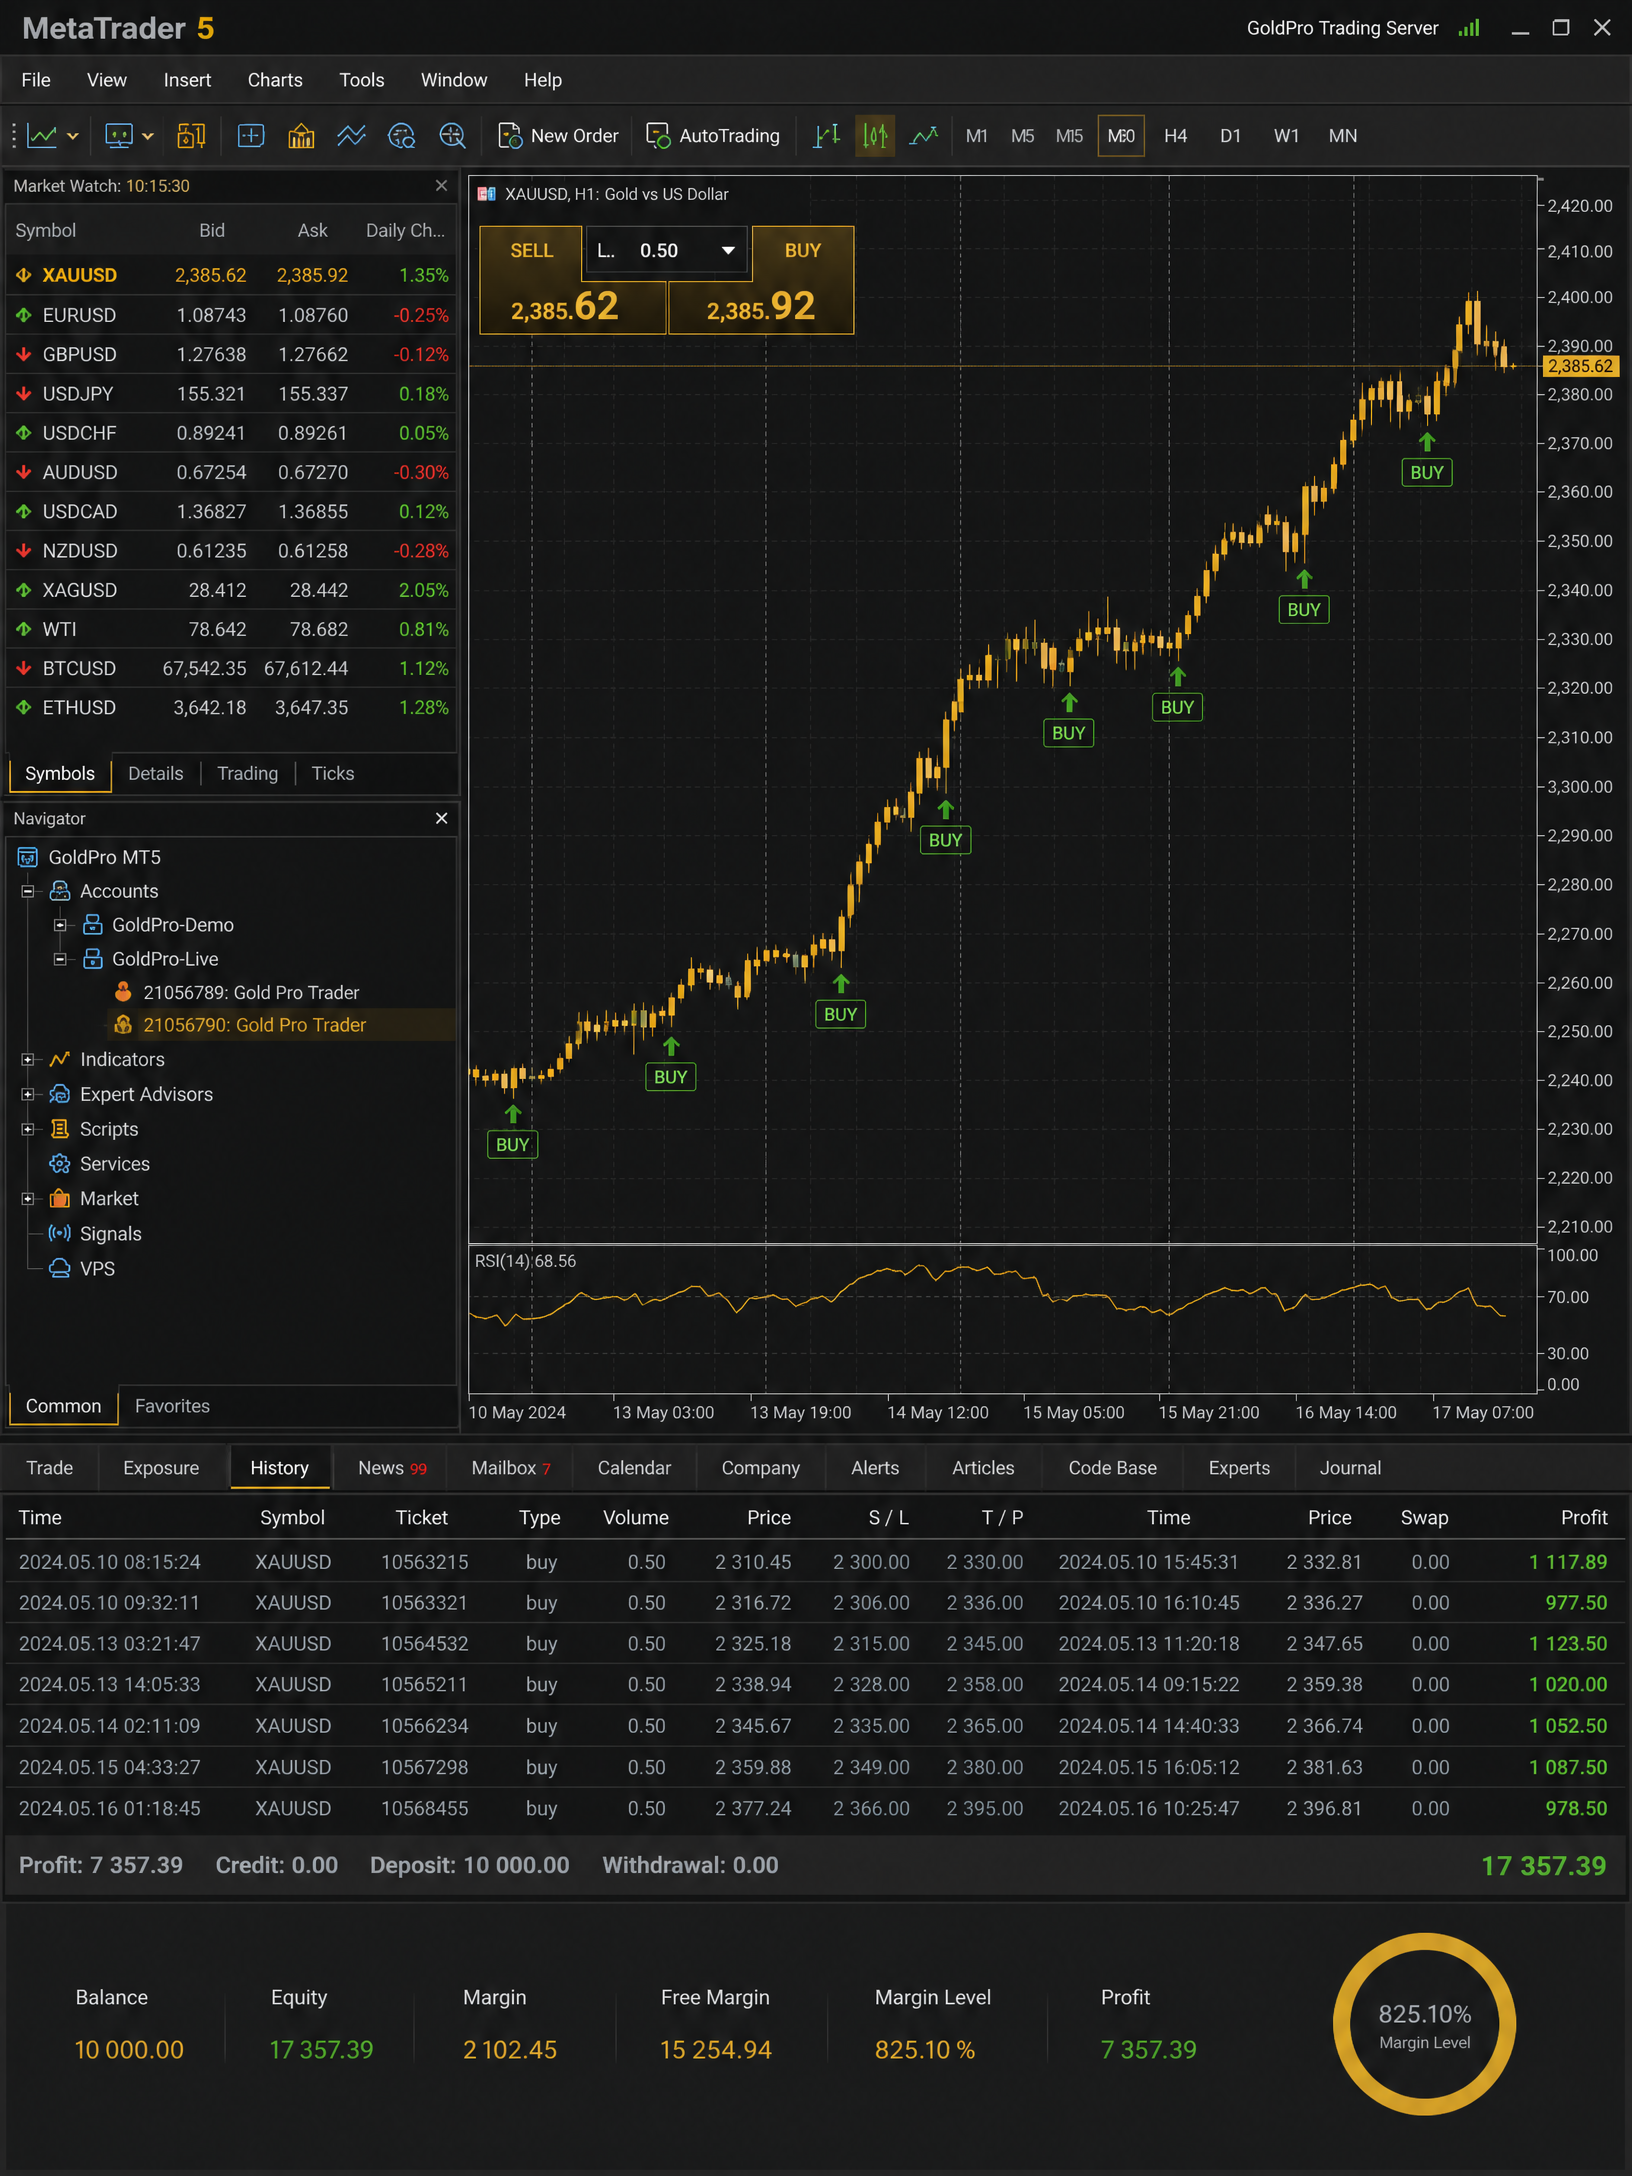This screenshot has height=2176, width=1632.
Task: Select BTCUSD row in Market Watch
Action: (x=231, y=668)
